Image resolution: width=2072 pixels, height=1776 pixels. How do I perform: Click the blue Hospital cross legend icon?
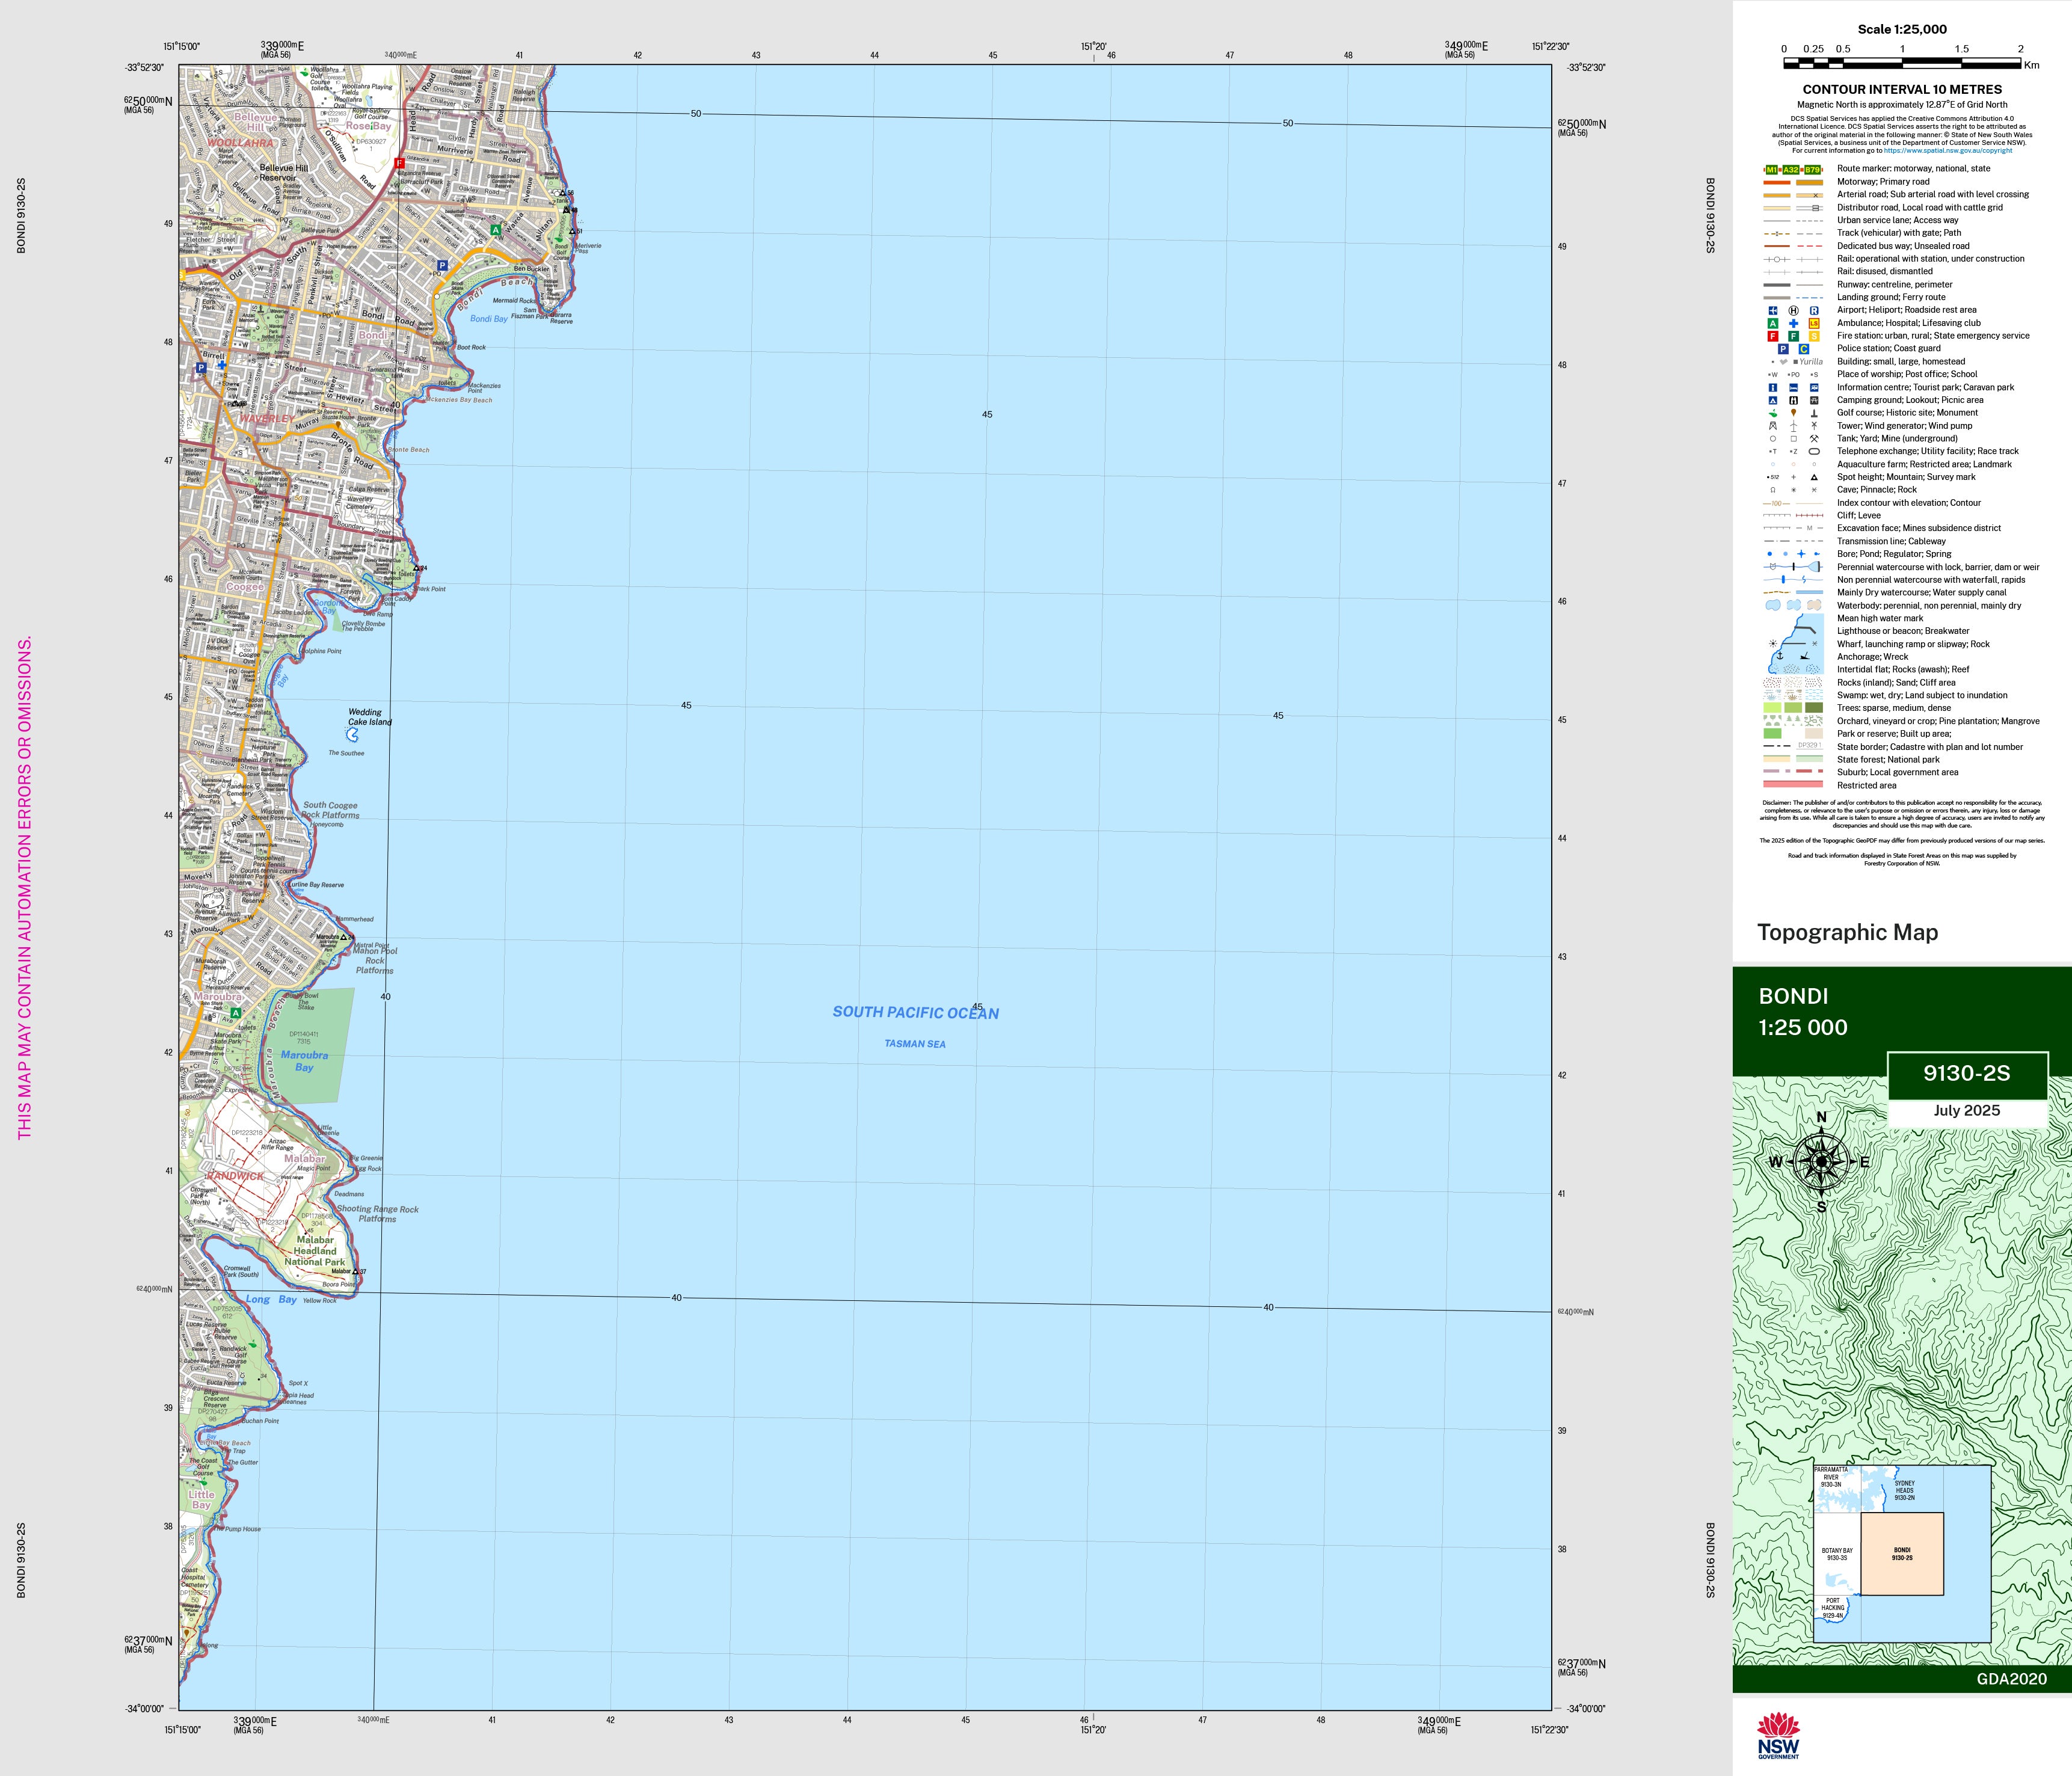(x=1793, y=323)
